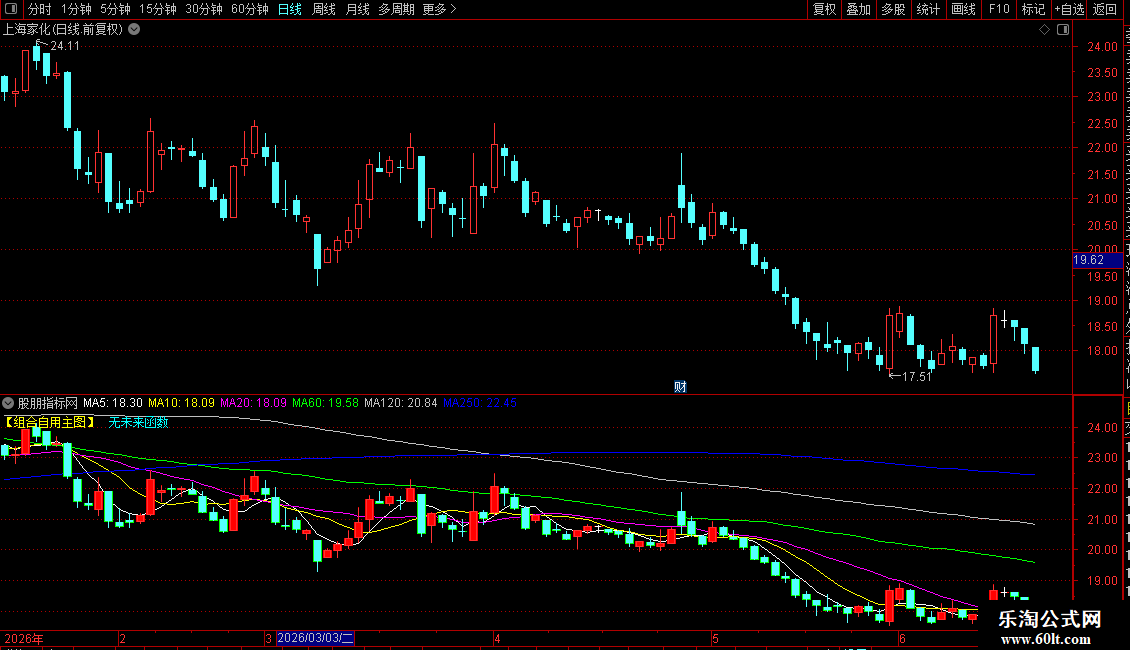Expand the 股朋指标网 indicator dropdown

(x=8, y=403)
